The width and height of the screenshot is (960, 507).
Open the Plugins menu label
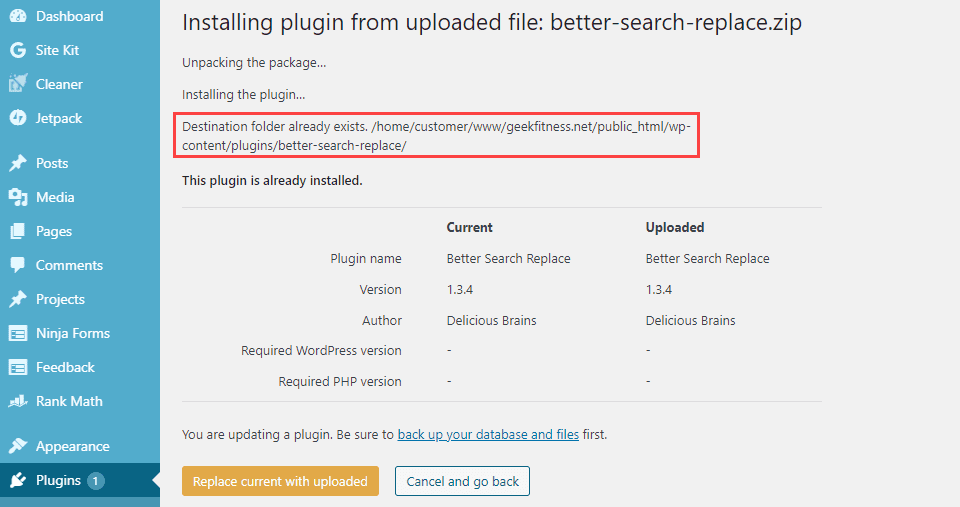[58, 480]
